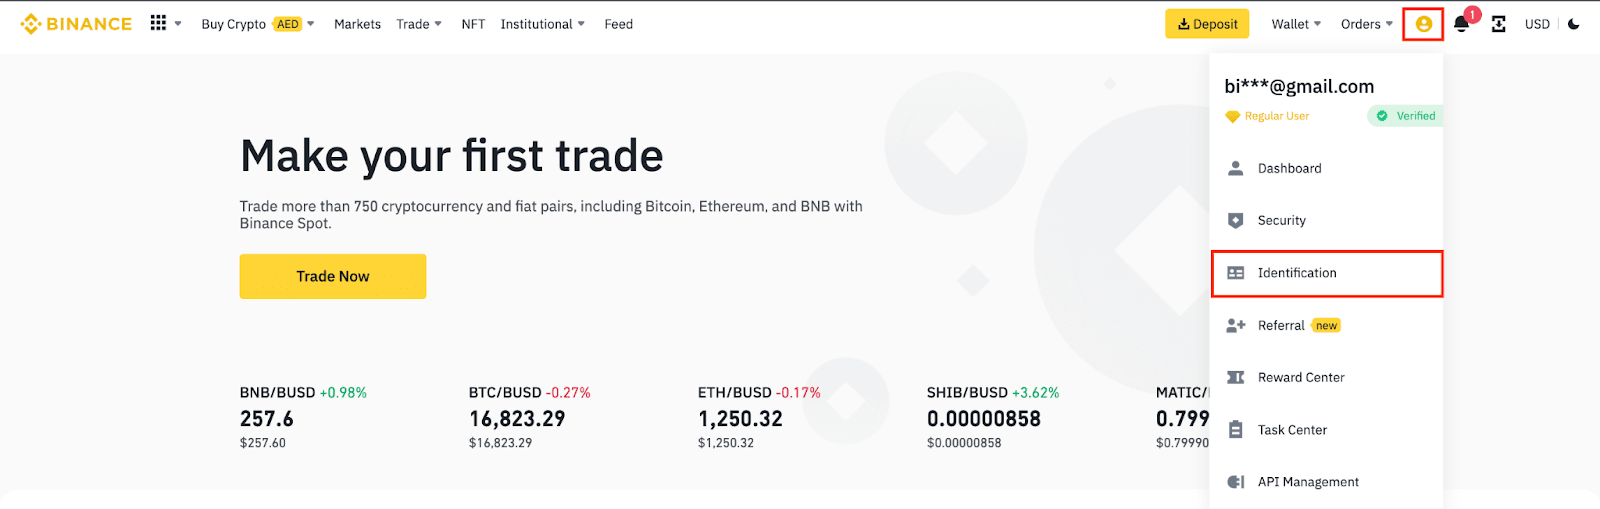Click the user profile avatar icon
This screenshot has height=509, width=1600.
point(1423,24)
